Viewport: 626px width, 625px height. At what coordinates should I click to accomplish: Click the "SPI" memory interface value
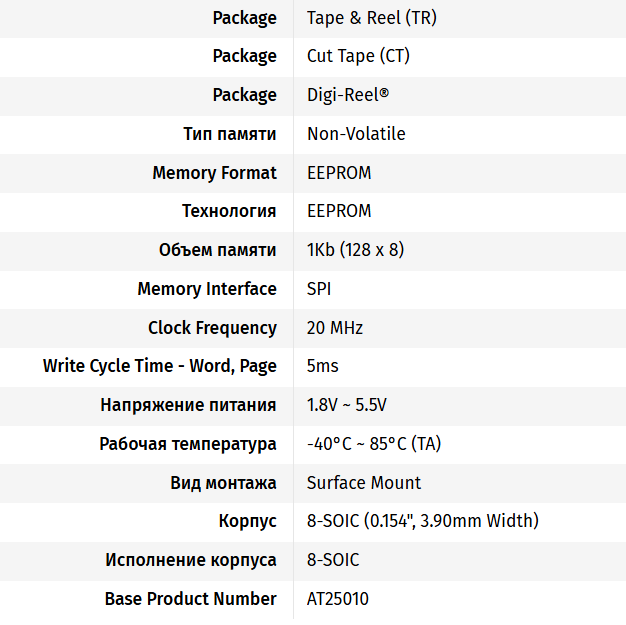pyautogui.click(x=319, y=289)
